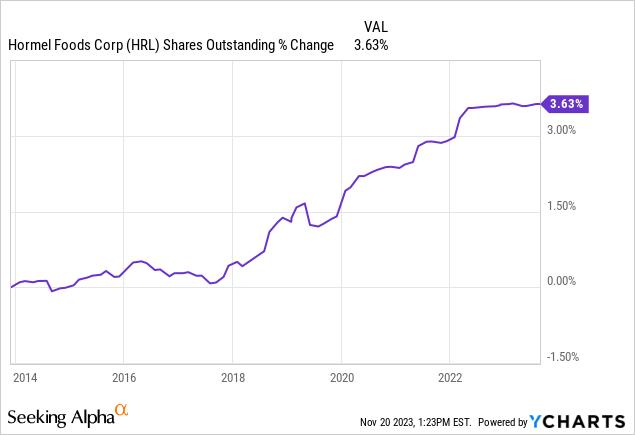Click the orange alpha symbol icon
The width and height of the screenshot is (635, 435).
(122, 410)
